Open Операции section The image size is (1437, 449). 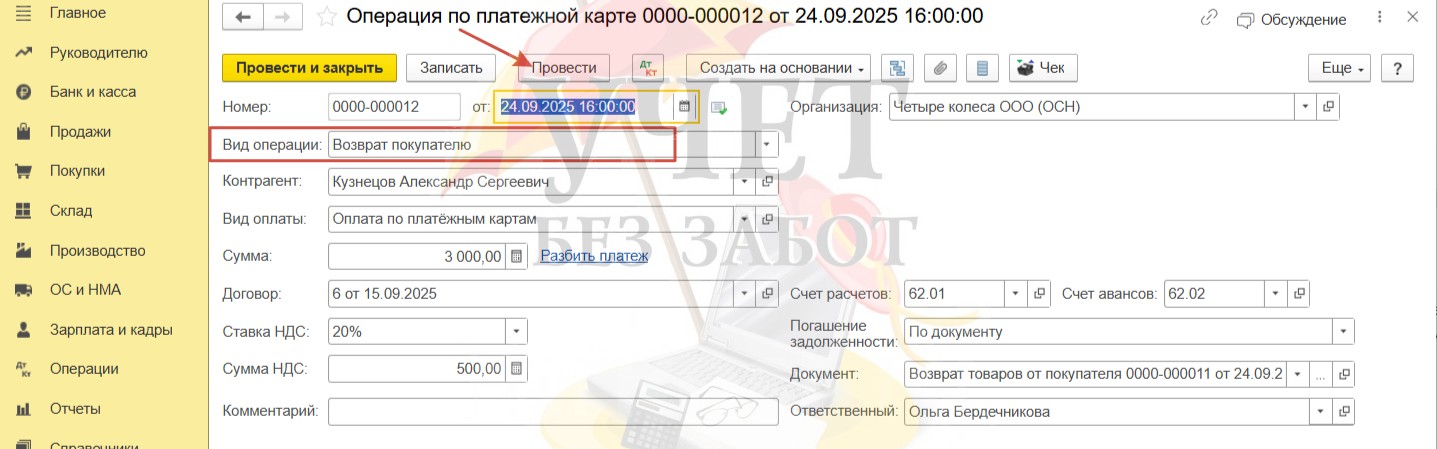(84, 369)
